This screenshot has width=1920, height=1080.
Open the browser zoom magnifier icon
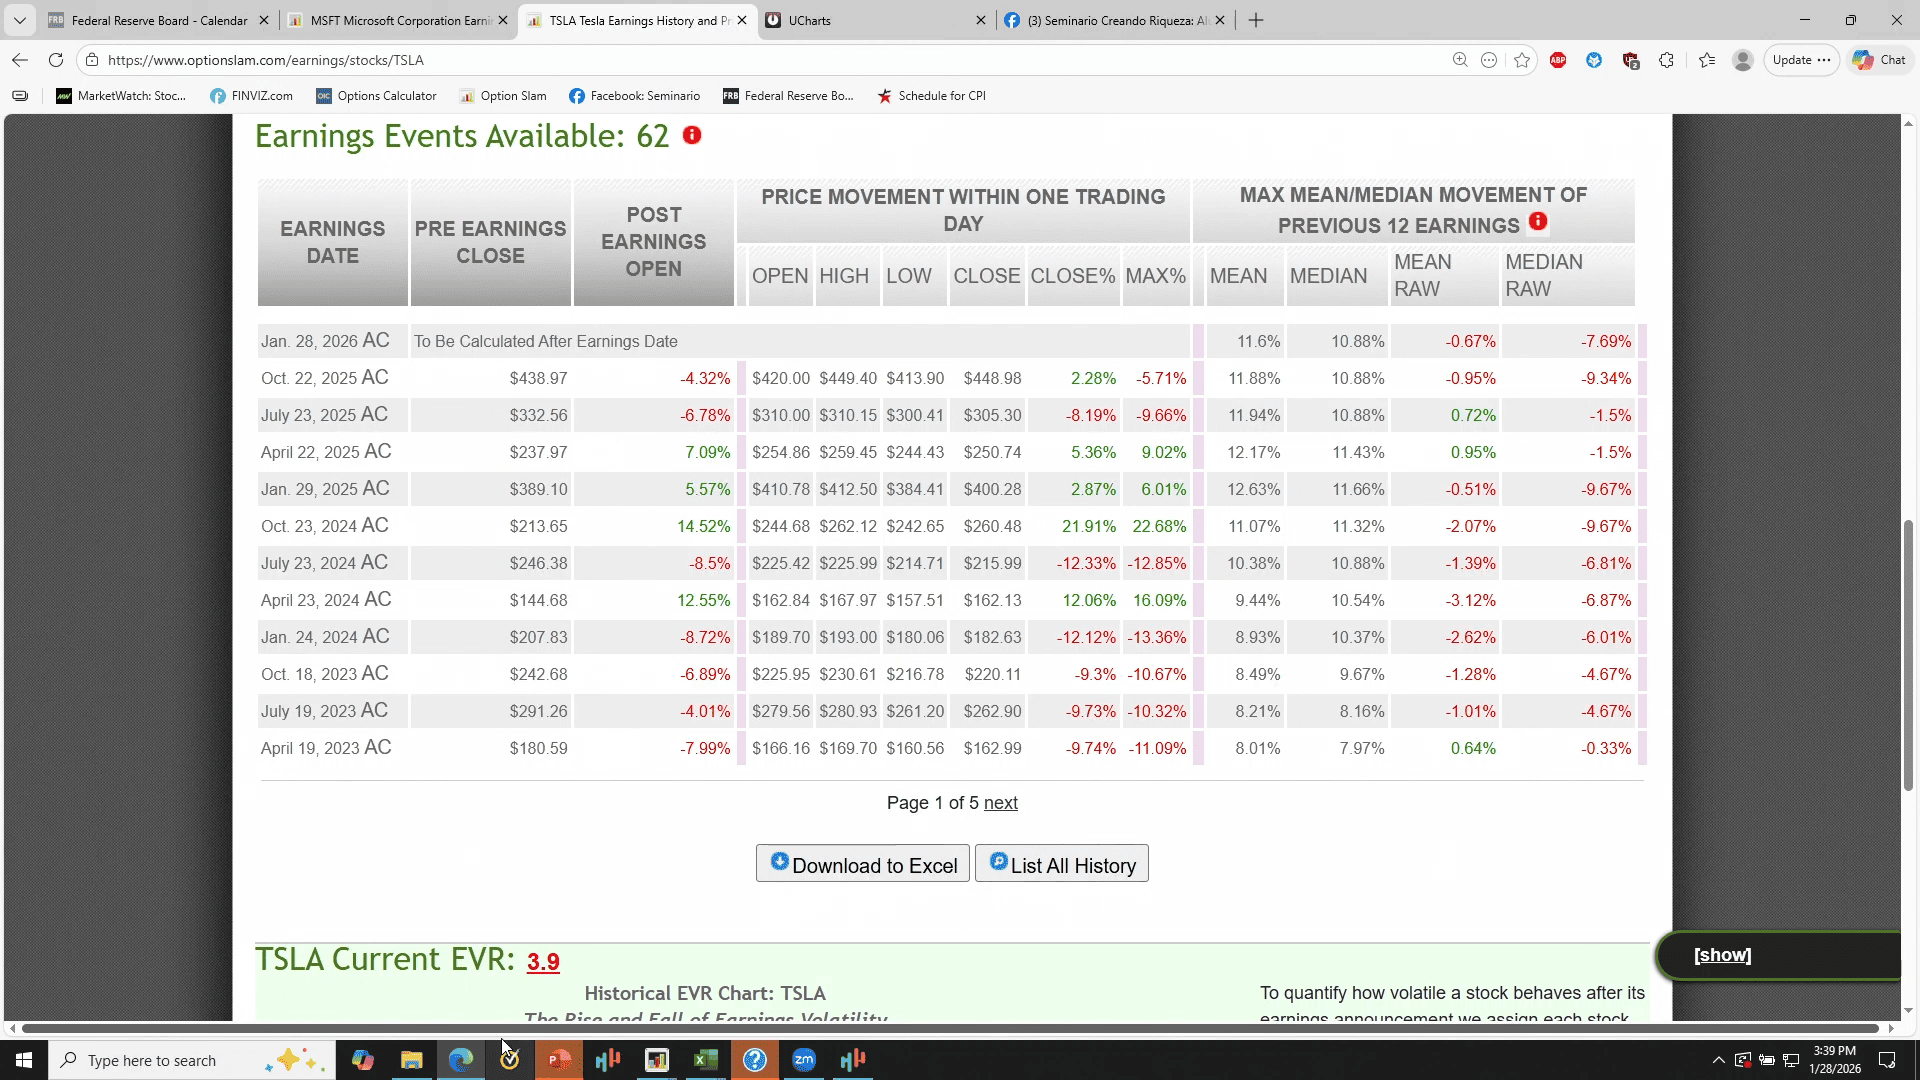(1460, 60)
